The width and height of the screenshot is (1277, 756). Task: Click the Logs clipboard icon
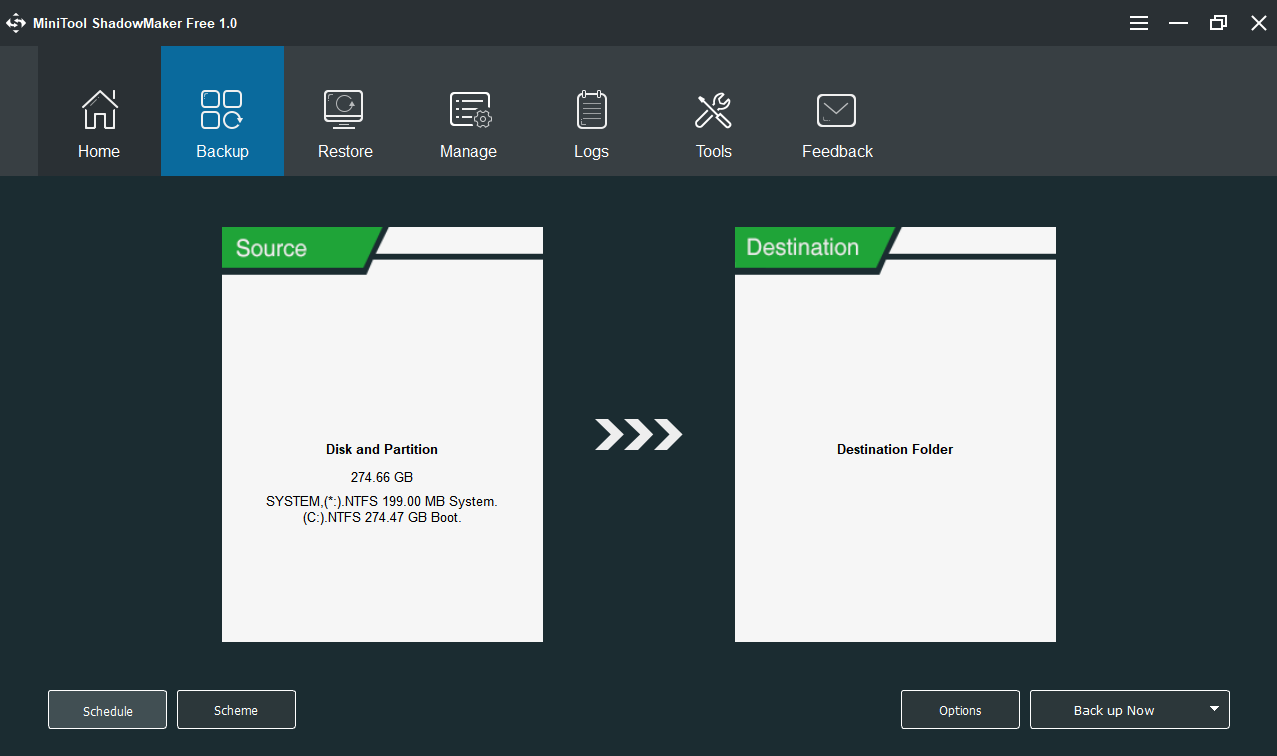[x=592, y=110]
